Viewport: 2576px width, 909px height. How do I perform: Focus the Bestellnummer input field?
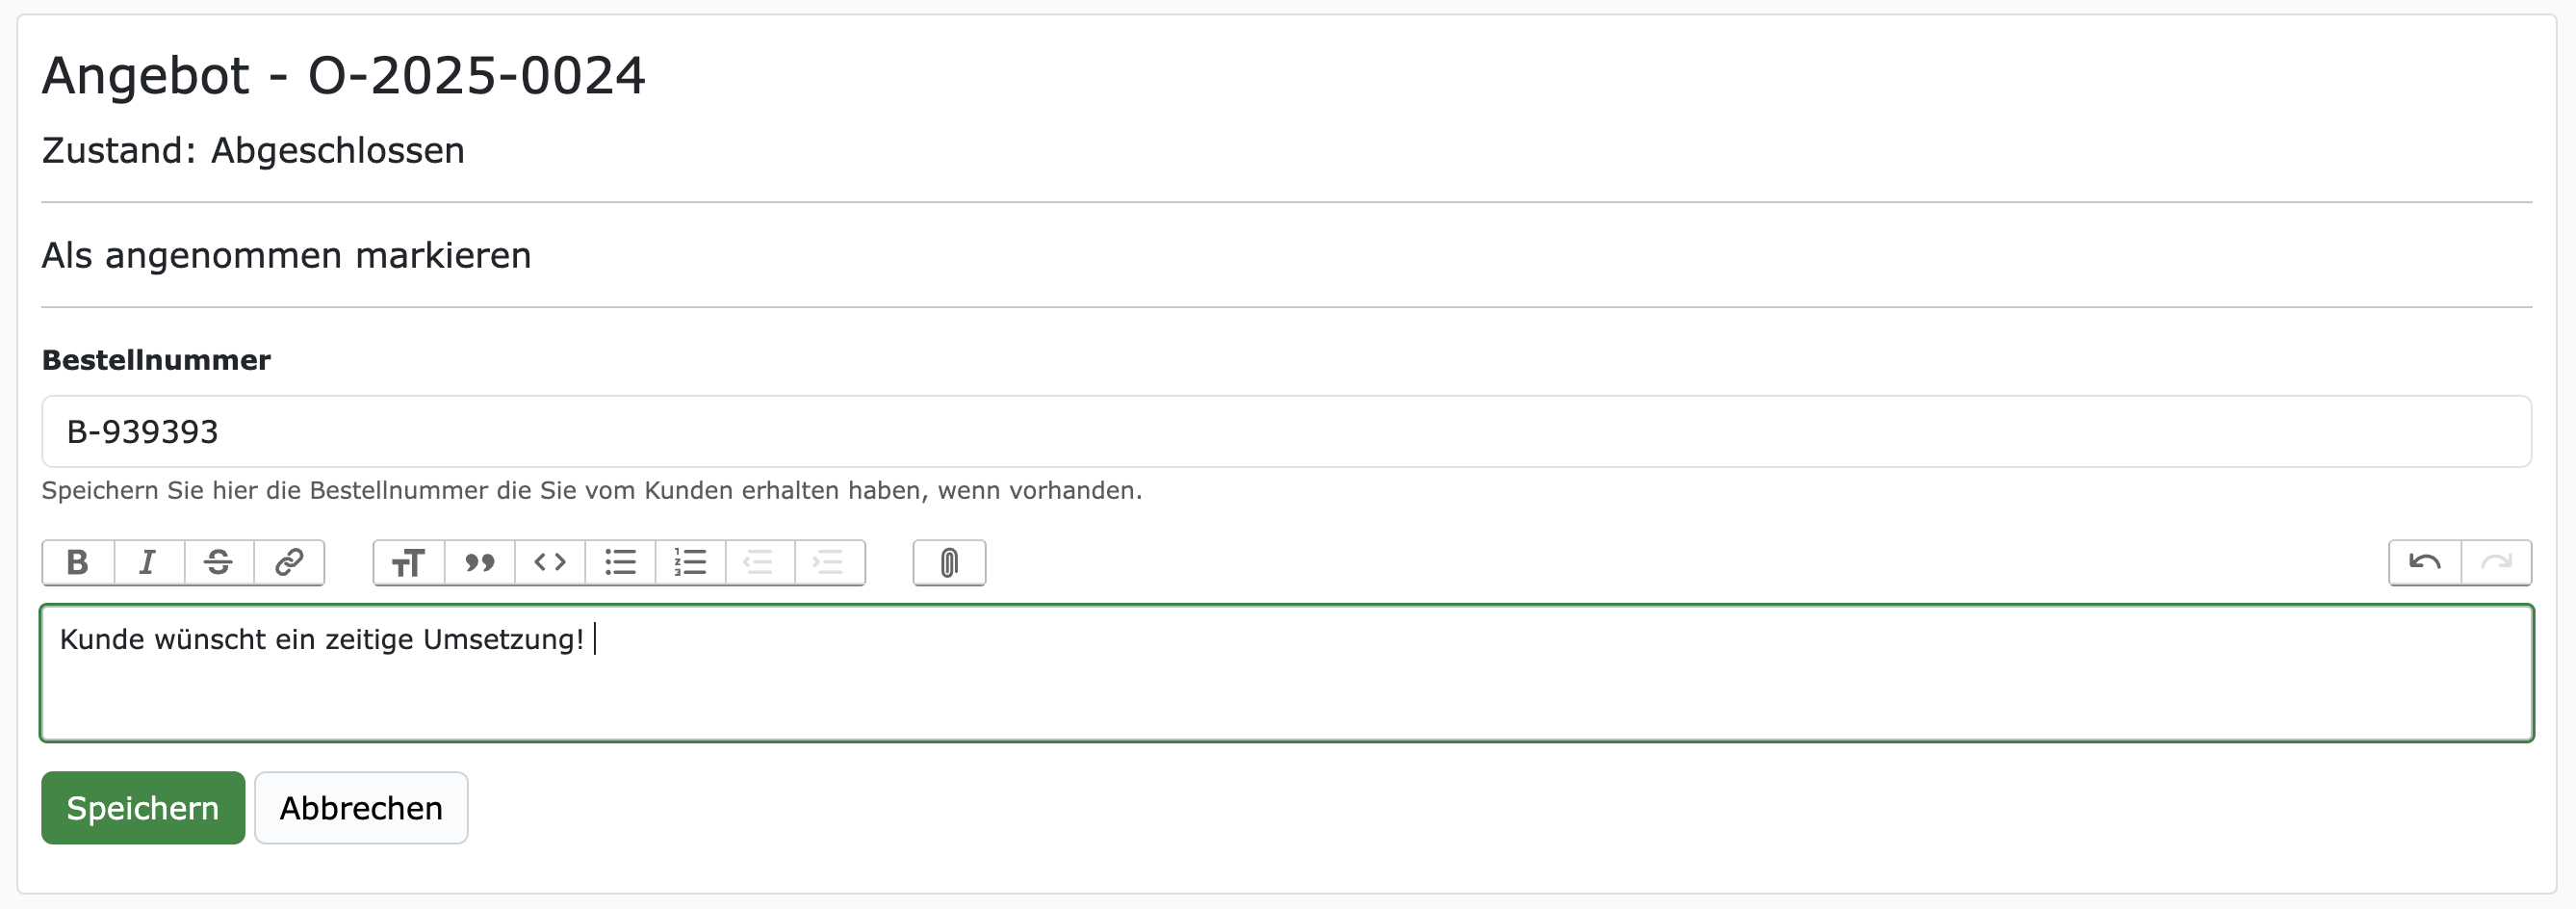(1286, 432)
